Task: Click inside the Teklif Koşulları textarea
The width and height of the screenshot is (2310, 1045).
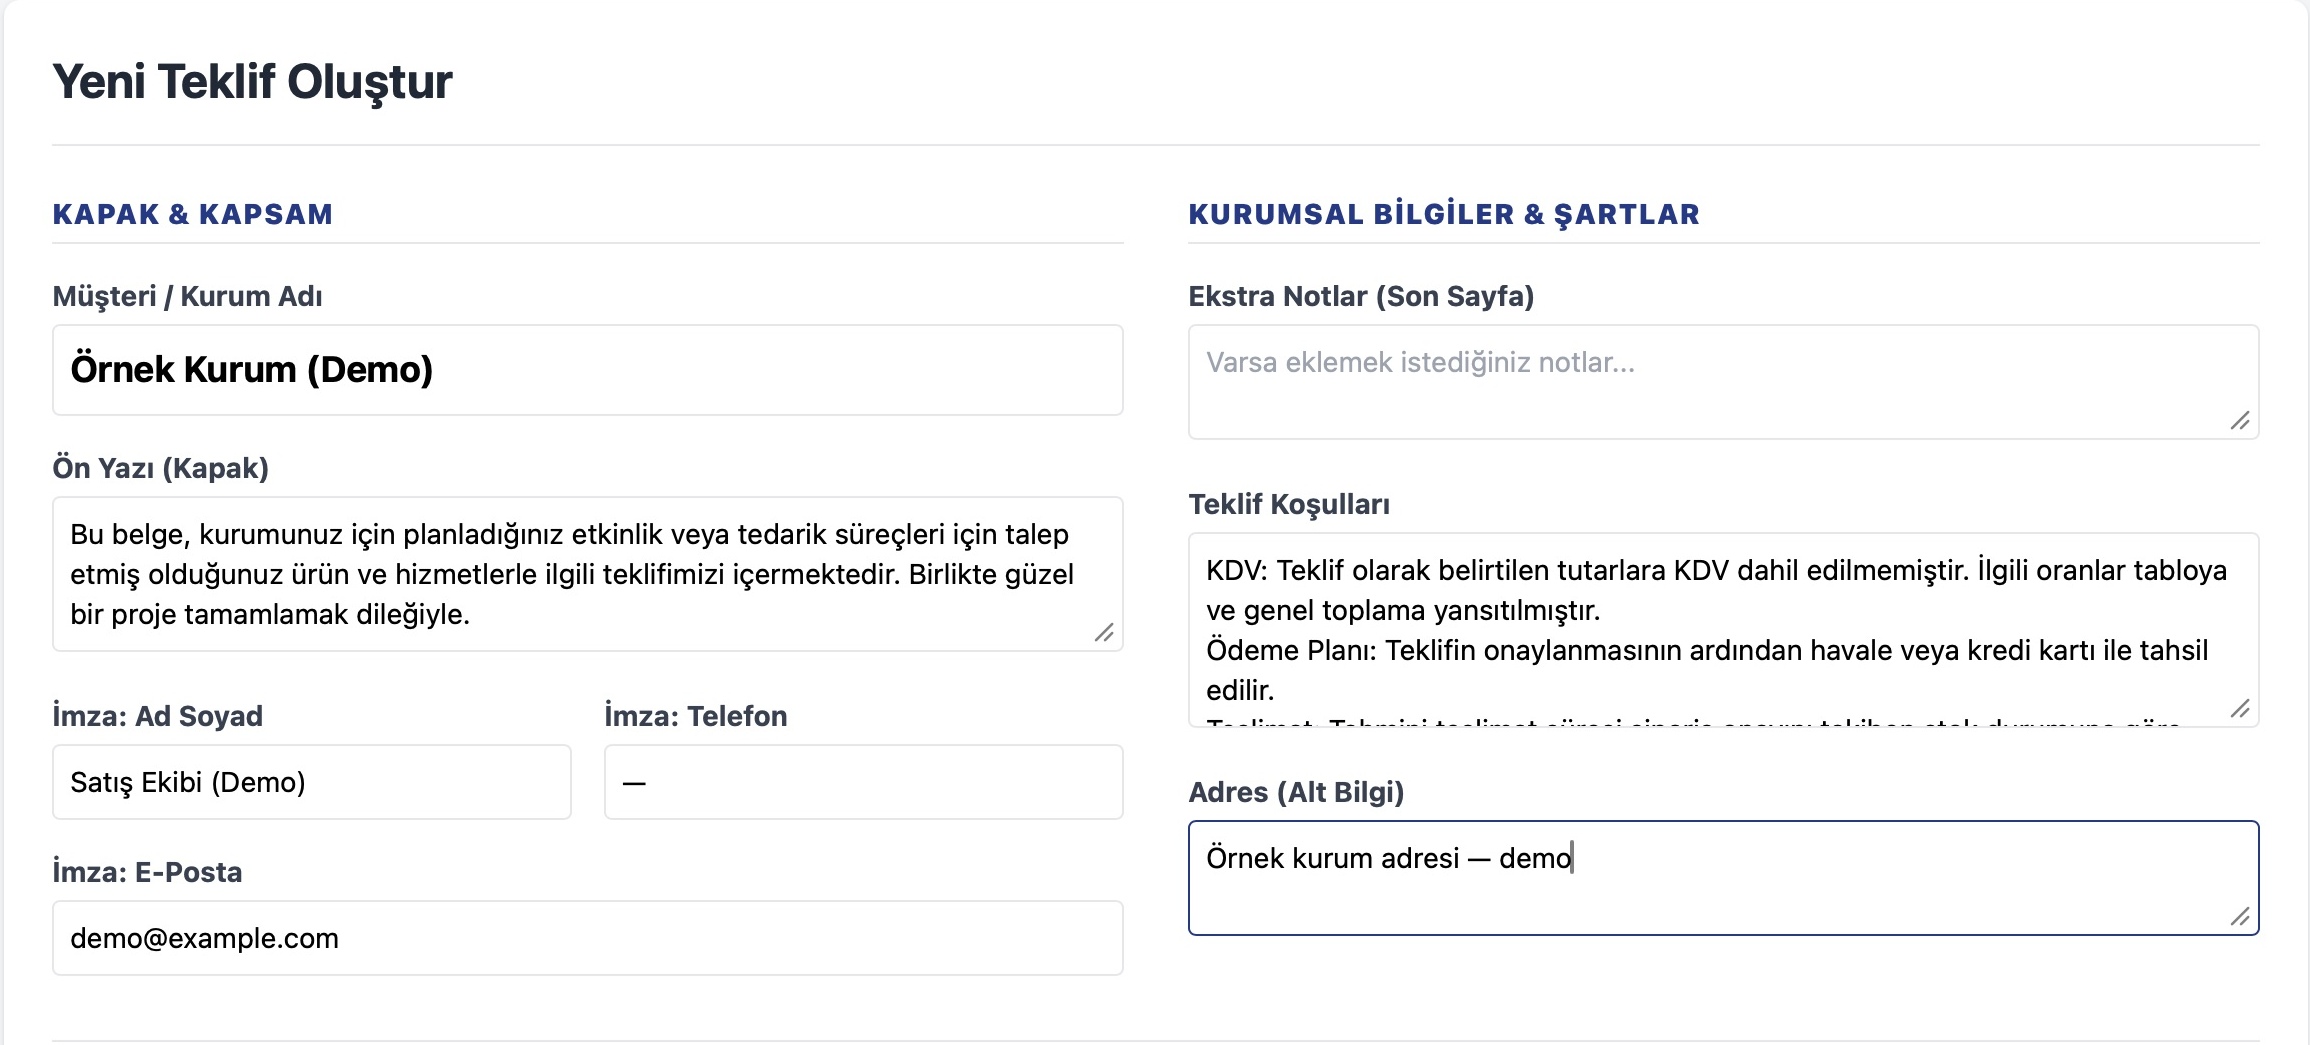Action: [1724, 630]
